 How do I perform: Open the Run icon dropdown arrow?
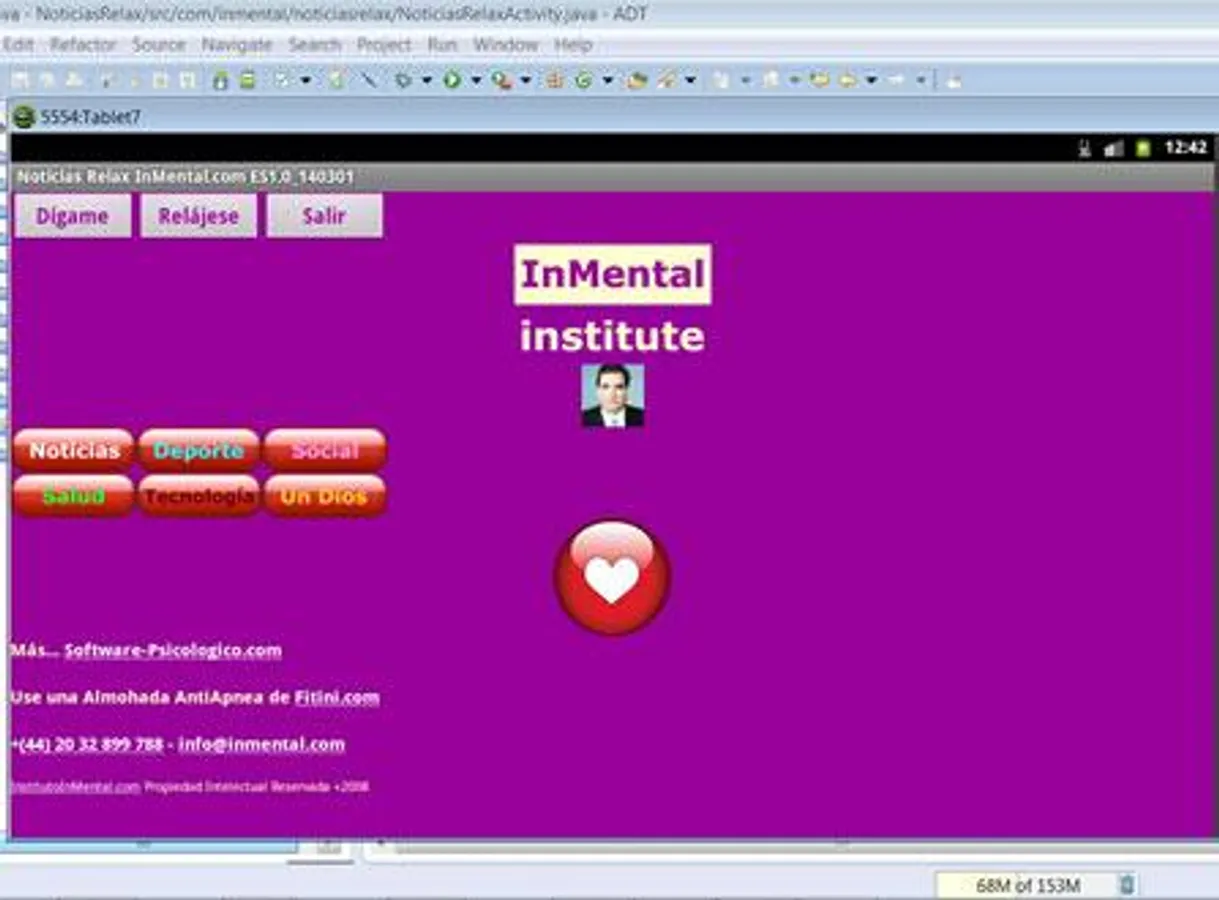[x=476, y=80]
